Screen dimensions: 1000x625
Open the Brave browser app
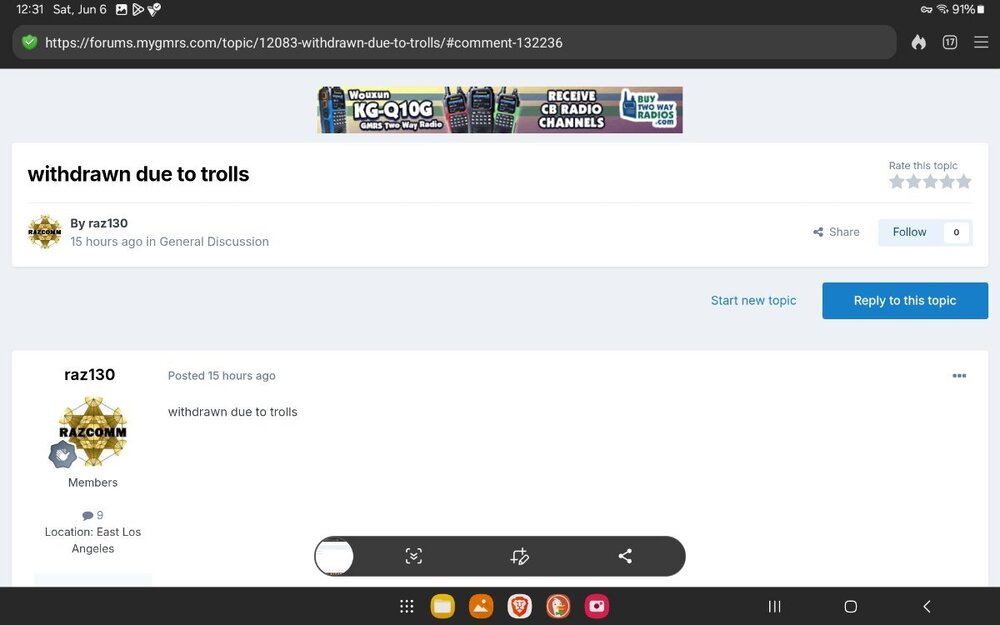click(520, 607)
